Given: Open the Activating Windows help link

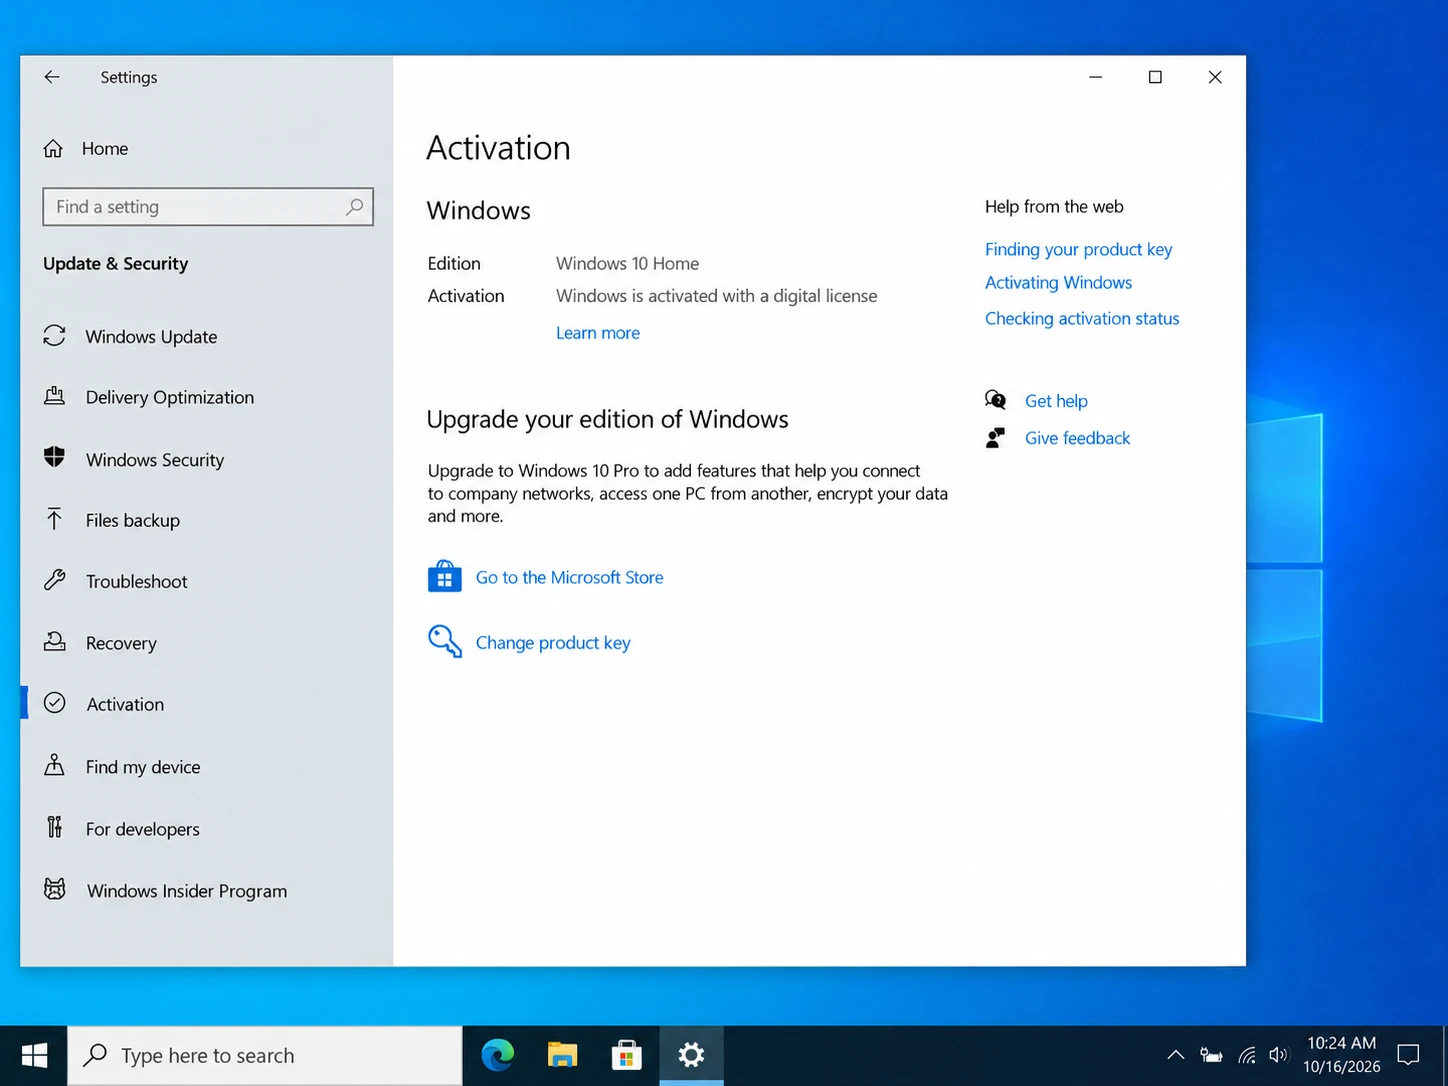Looking at the screenshot, I should click(x=1058, y=283).
